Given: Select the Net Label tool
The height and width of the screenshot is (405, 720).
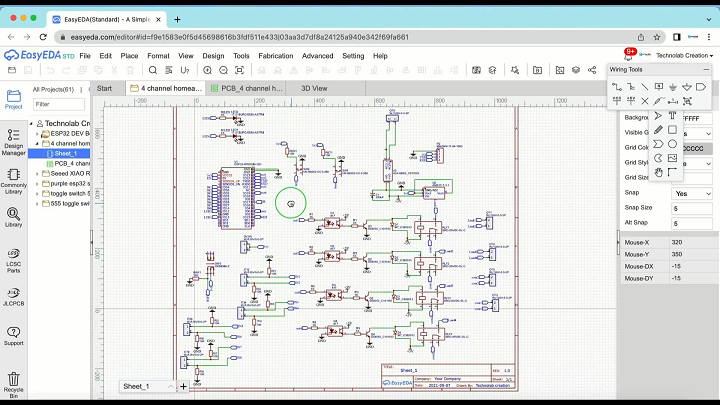Looking at the screenshot, I should click(659, 87).
